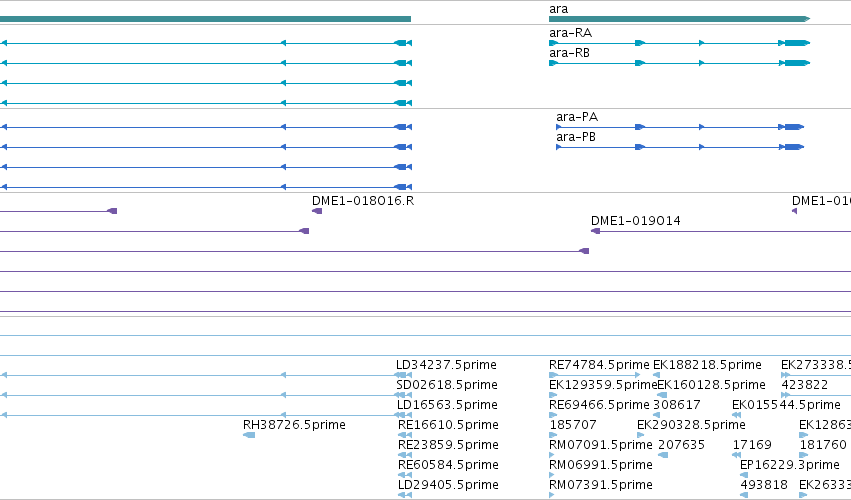Select the LD16563.5prime EST label

[x=447, y=405]
